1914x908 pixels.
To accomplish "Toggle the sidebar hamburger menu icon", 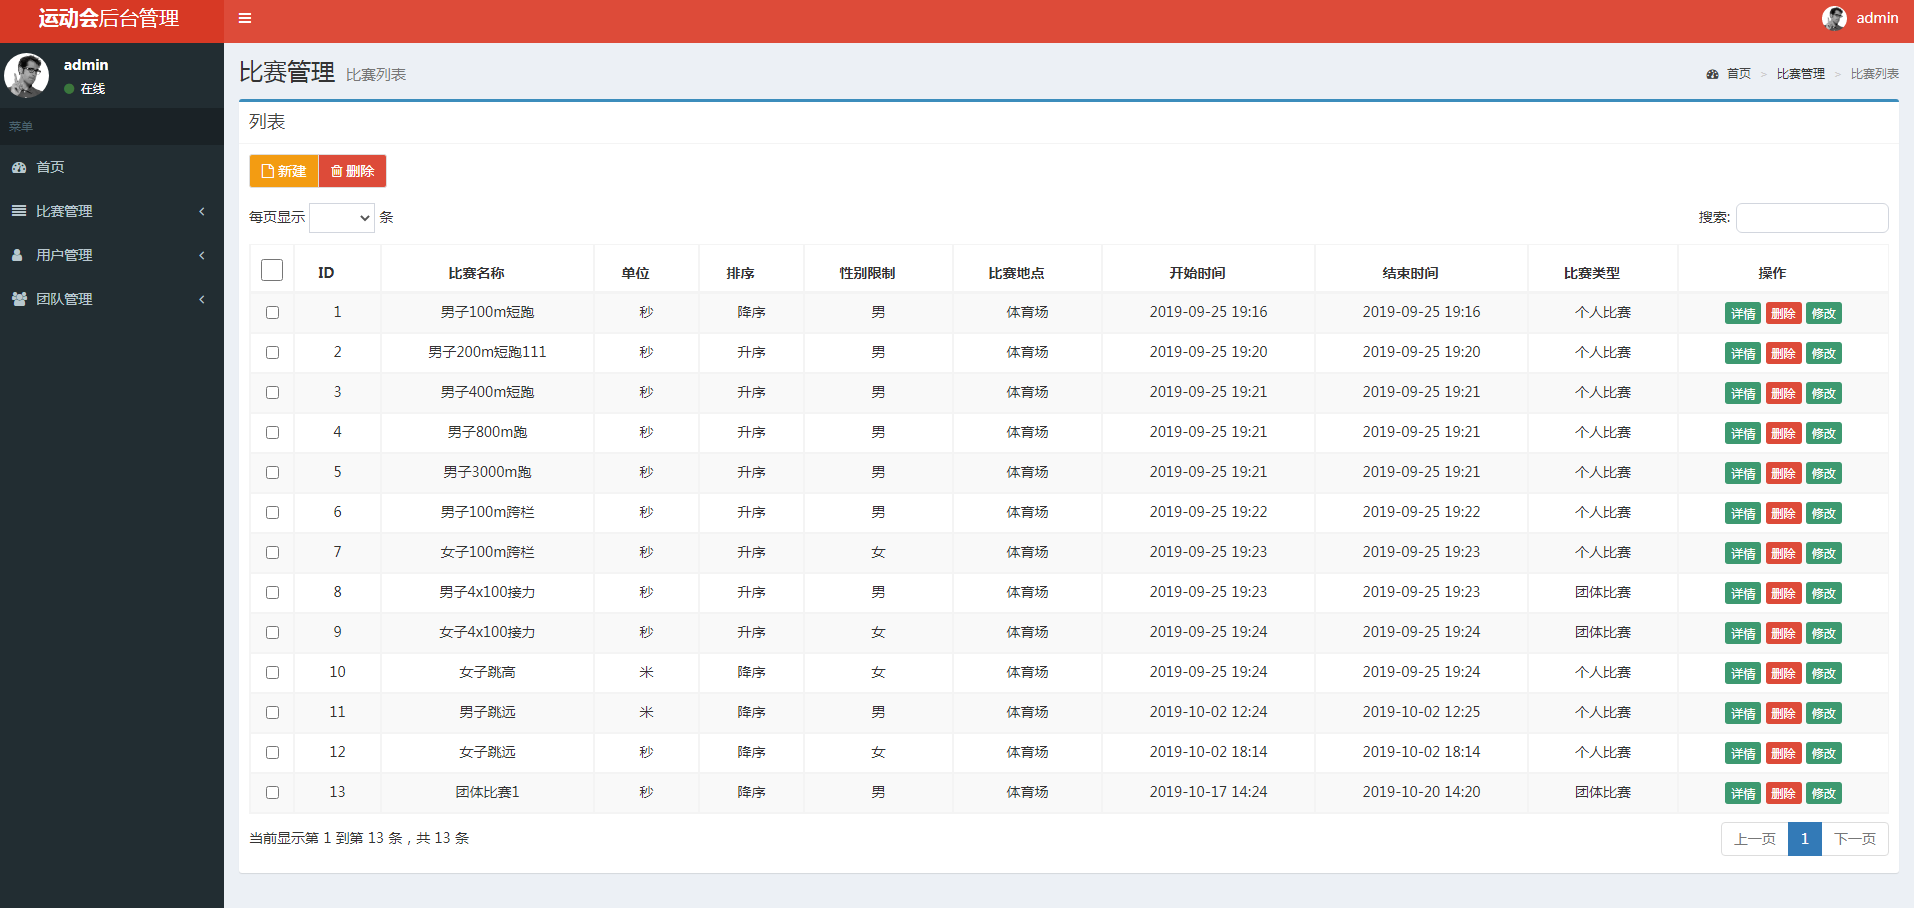I will pyautogui.click(x=245, y=18).
